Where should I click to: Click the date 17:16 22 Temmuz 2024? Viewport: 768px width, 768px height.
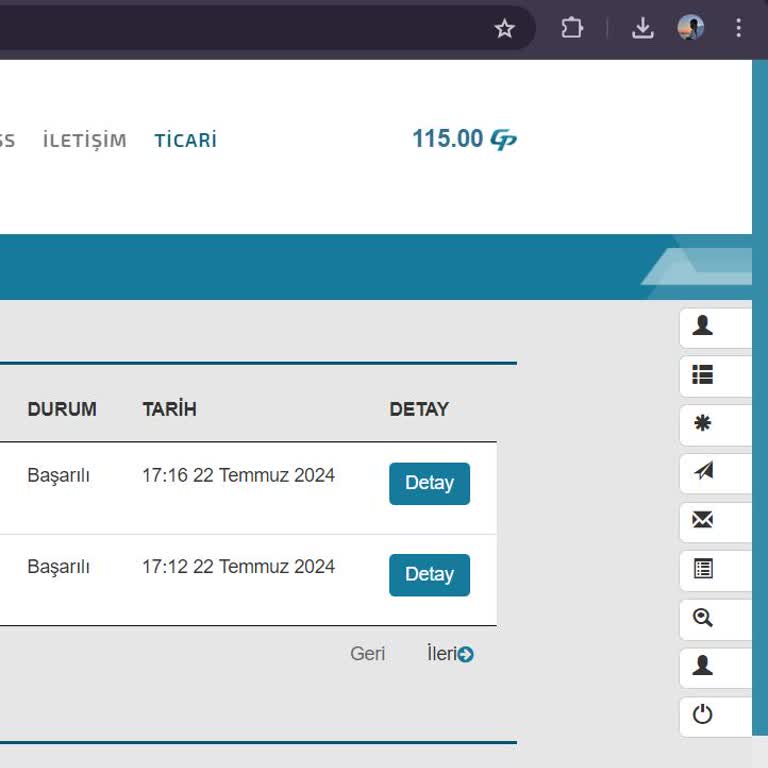[x=239, y=475]
